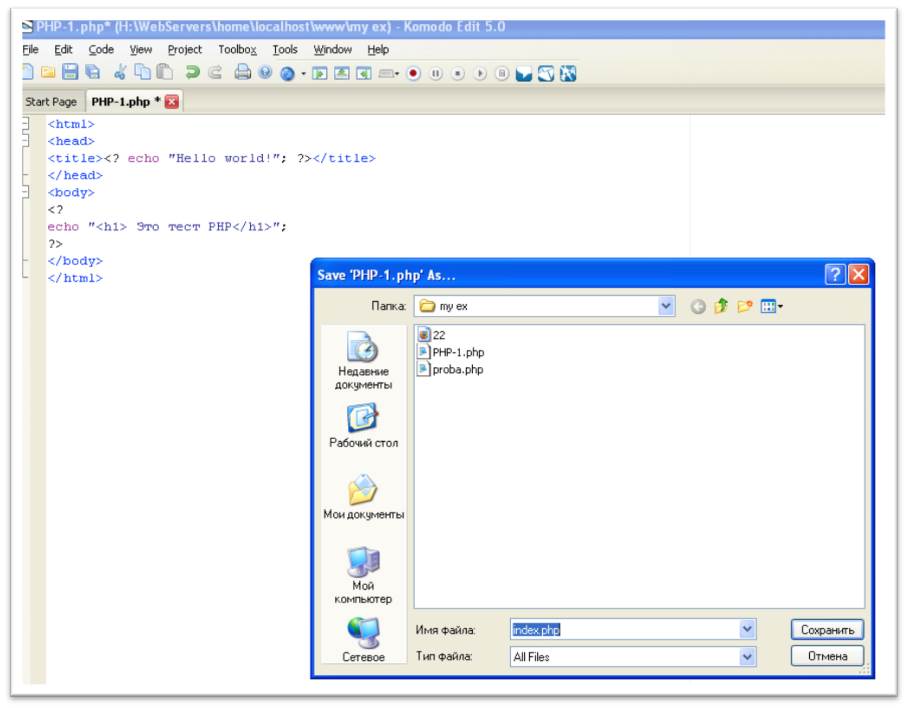907x708 pixels.
Task: Click the Отмена button
Action: (x=827, y=656)
